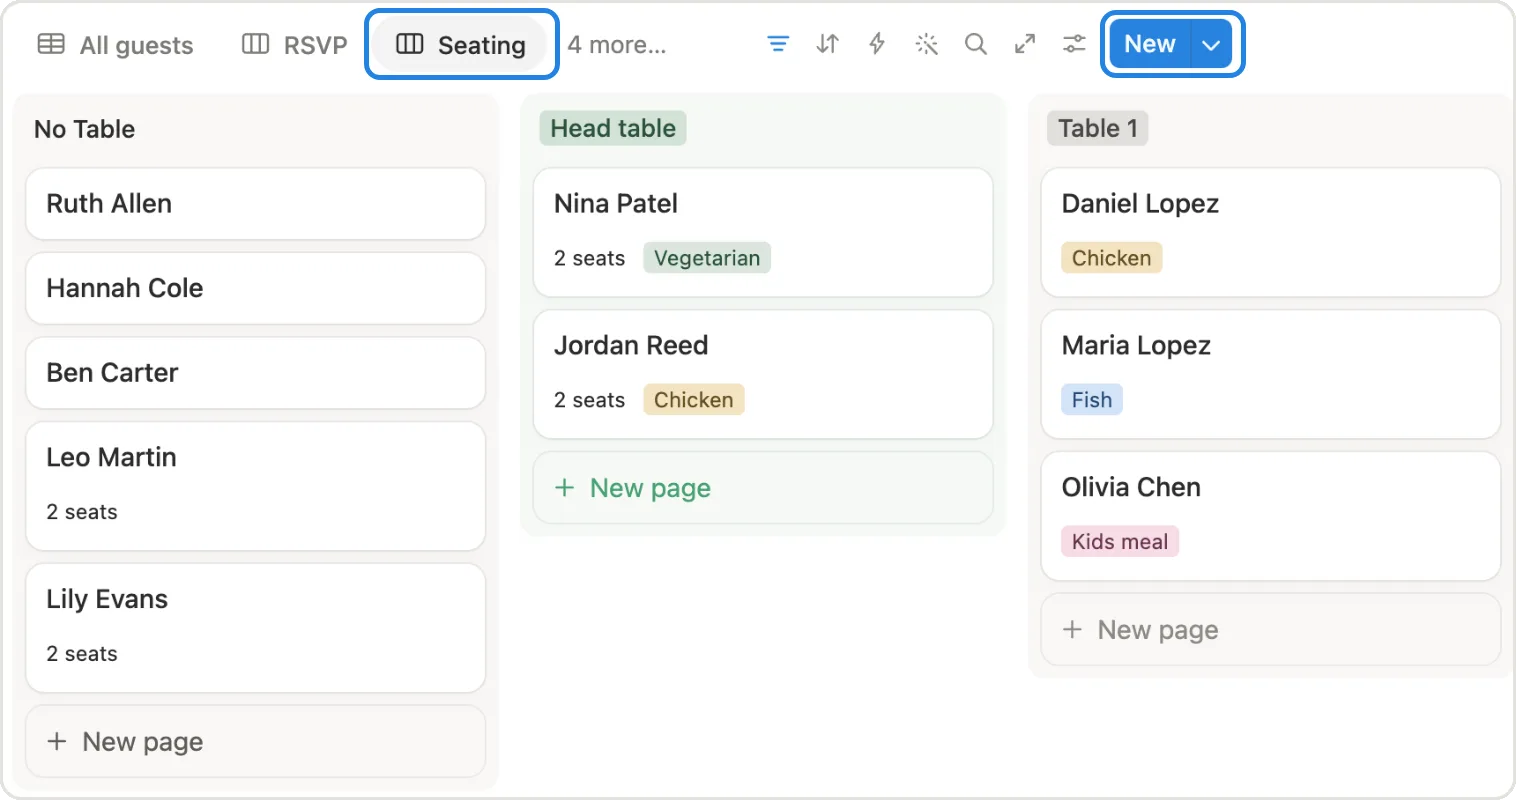This screenshot has height=800, width=1516.
Task: Open the Ruth Allen card
Action: point(256,204)
